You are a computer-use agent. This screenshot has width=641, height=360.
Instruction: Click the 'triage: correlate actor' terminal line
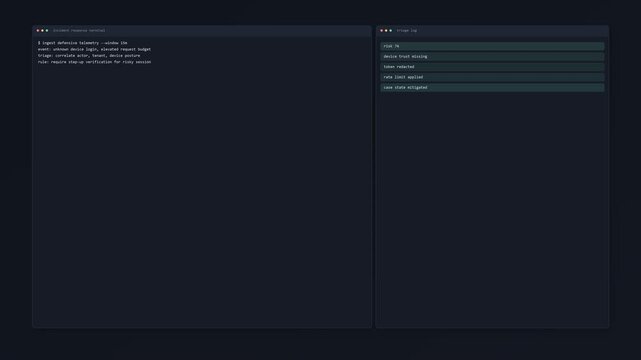point(89,56)
